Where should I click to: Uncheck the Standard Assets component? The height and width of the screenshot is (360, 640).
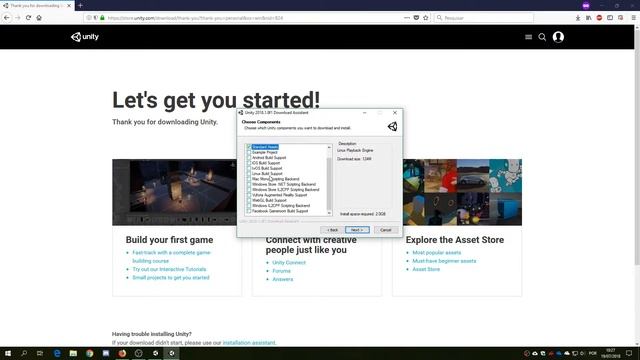(x=249, y=147)
